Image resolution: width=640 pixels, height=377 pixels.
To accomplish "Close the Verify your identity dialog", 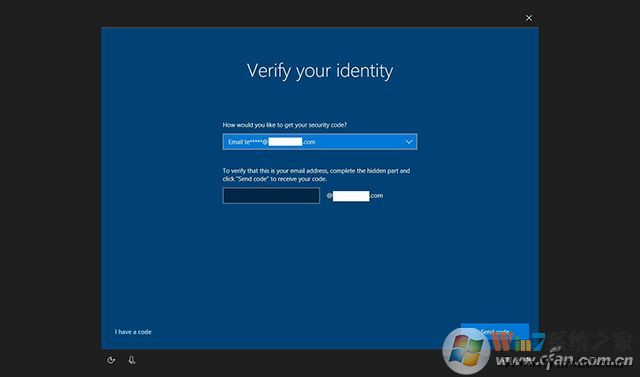I will [x=529, y=18].
